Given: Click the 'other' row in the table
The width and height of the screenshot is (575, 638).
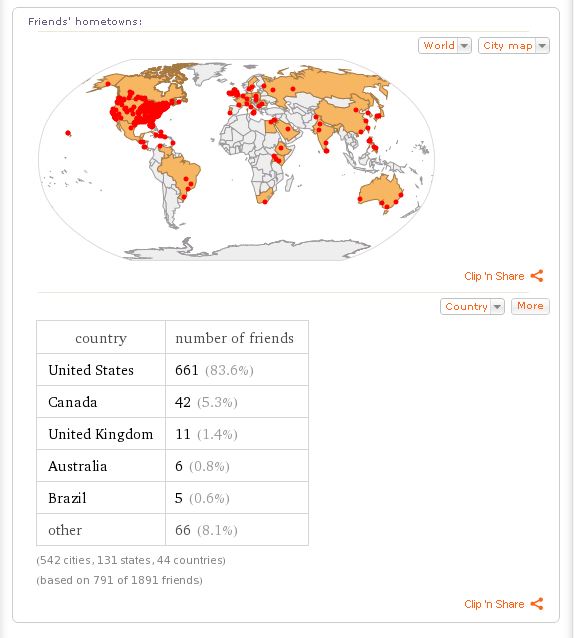Looking at the screenshot, I should tap(173, 530).
